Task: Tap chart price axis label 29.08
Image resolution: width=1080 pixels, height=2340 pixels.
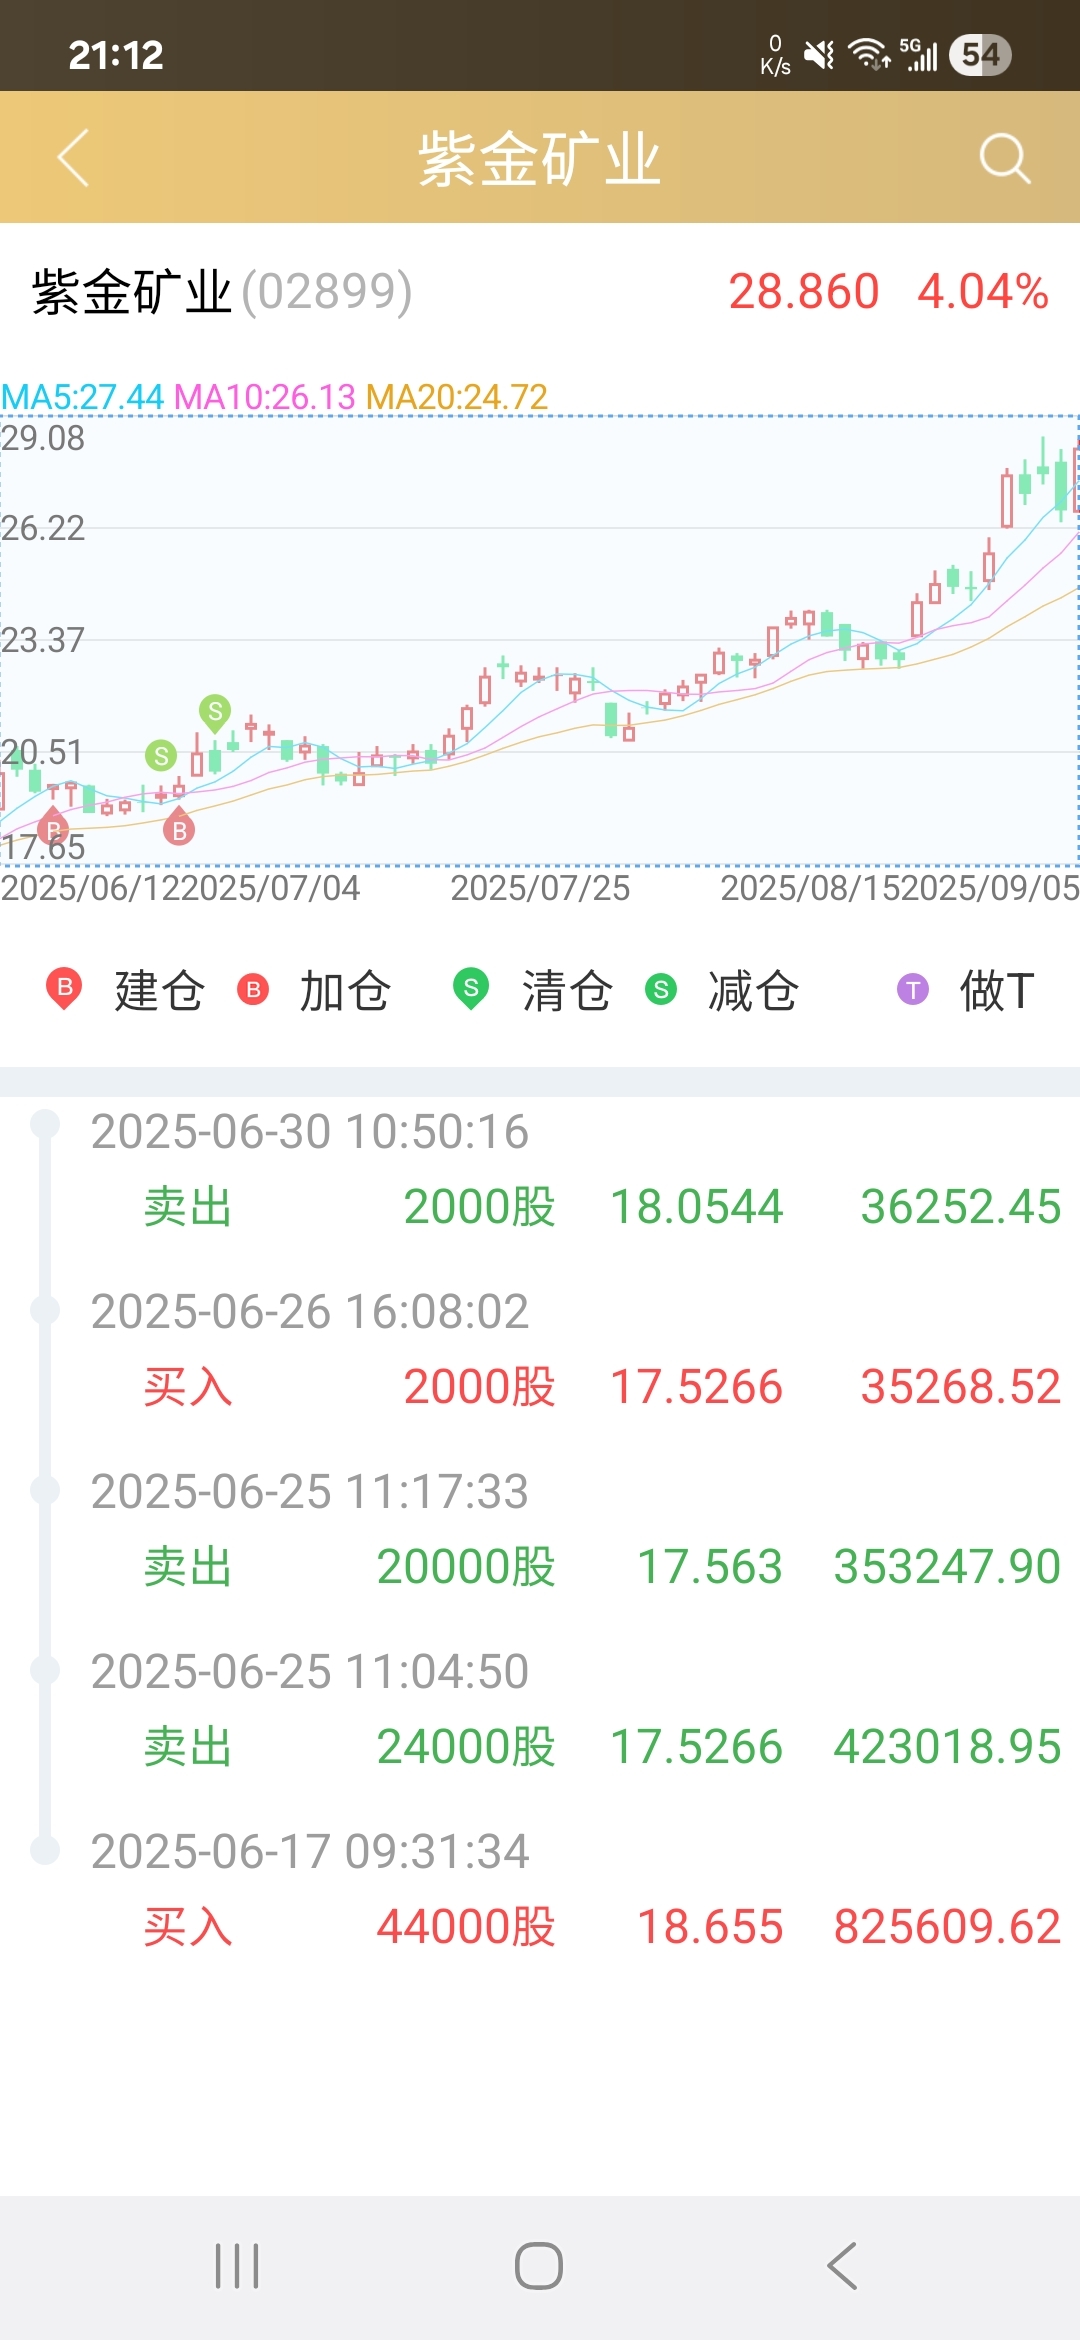Action: pos(43,438)
